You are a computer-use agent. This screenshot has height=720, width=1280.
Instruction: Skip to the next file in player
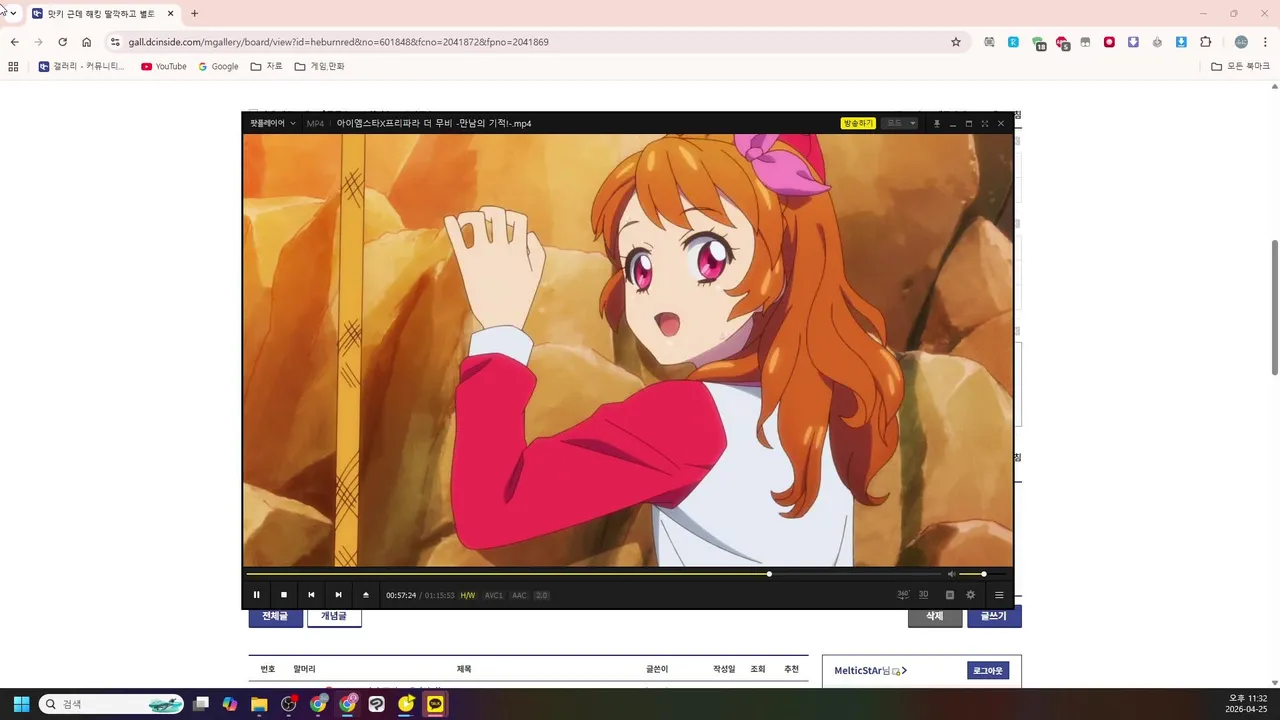(x=338, y=595)
